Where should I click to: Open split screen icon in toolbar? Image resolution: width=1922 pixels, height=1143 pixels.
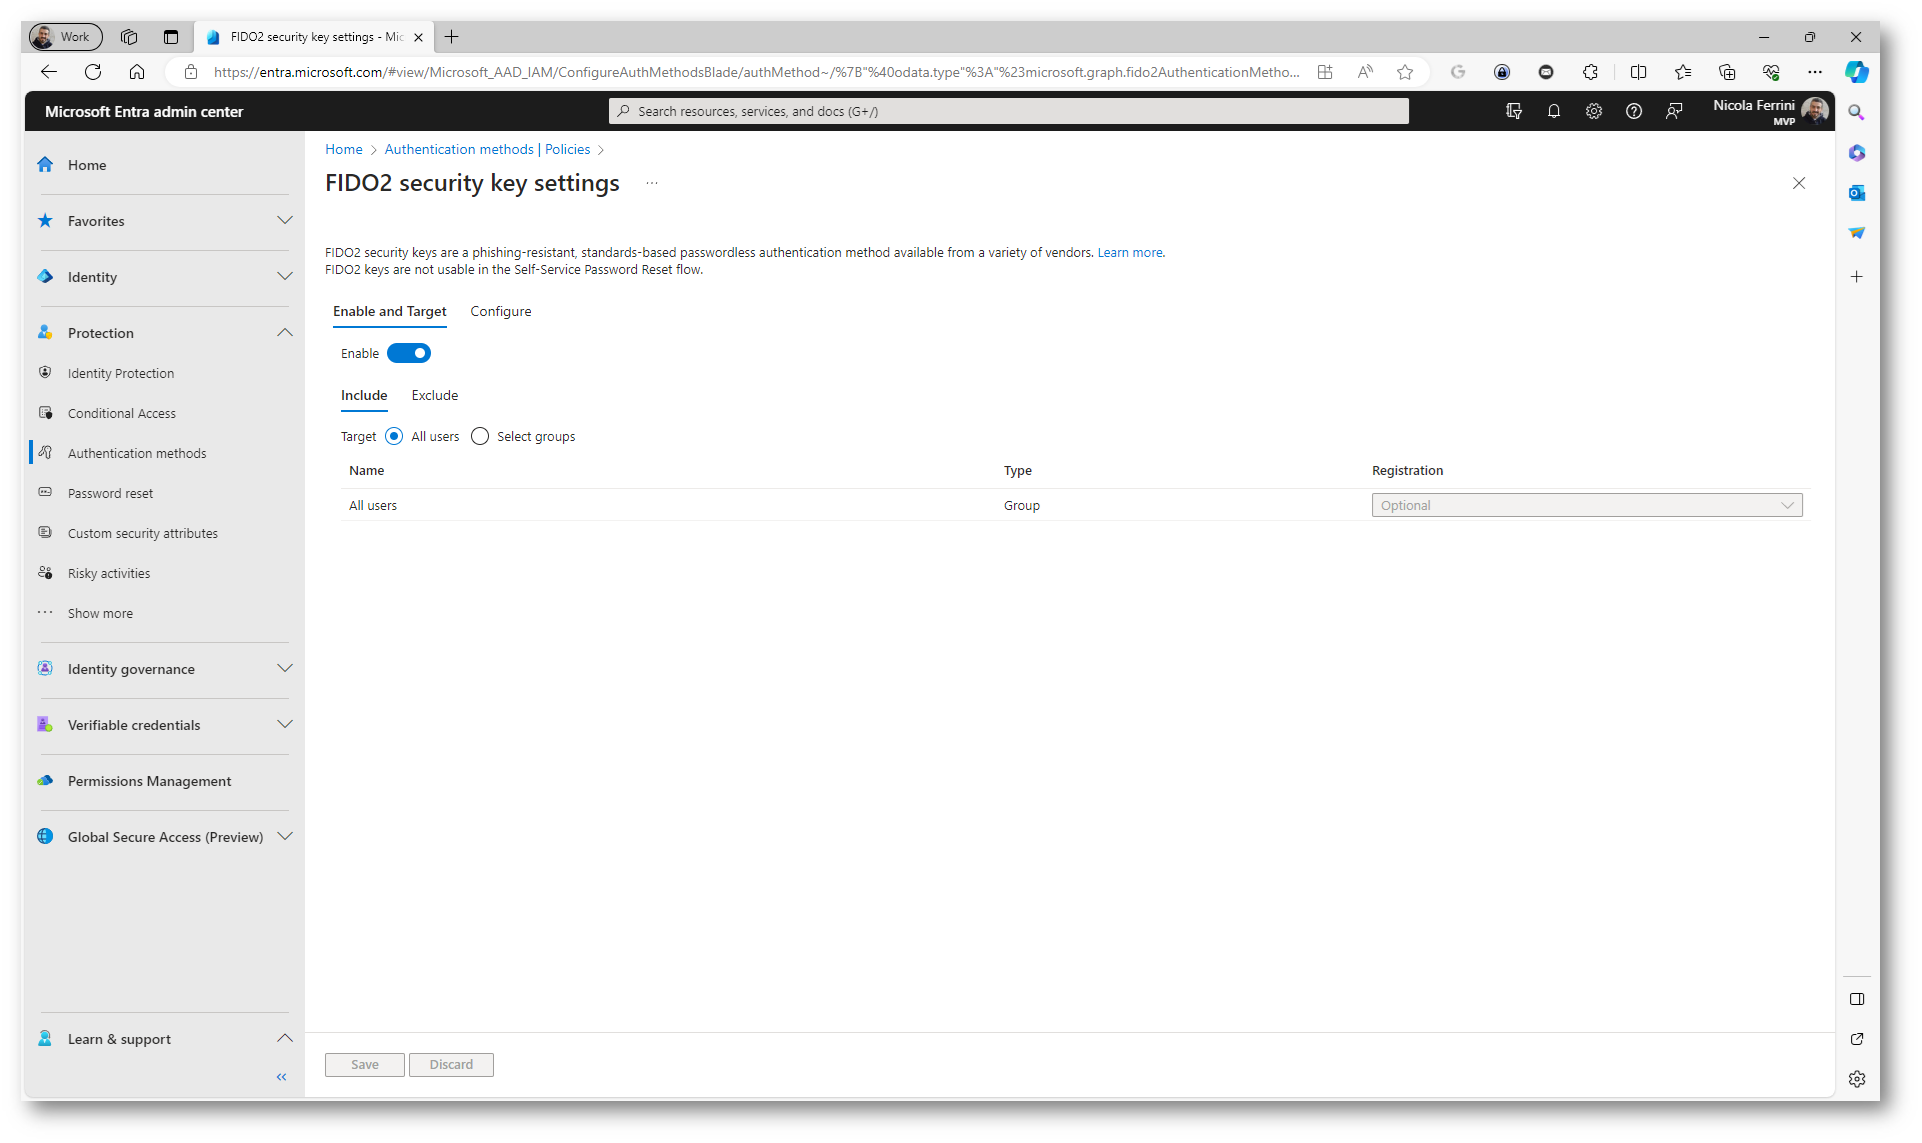[1638, 72]
